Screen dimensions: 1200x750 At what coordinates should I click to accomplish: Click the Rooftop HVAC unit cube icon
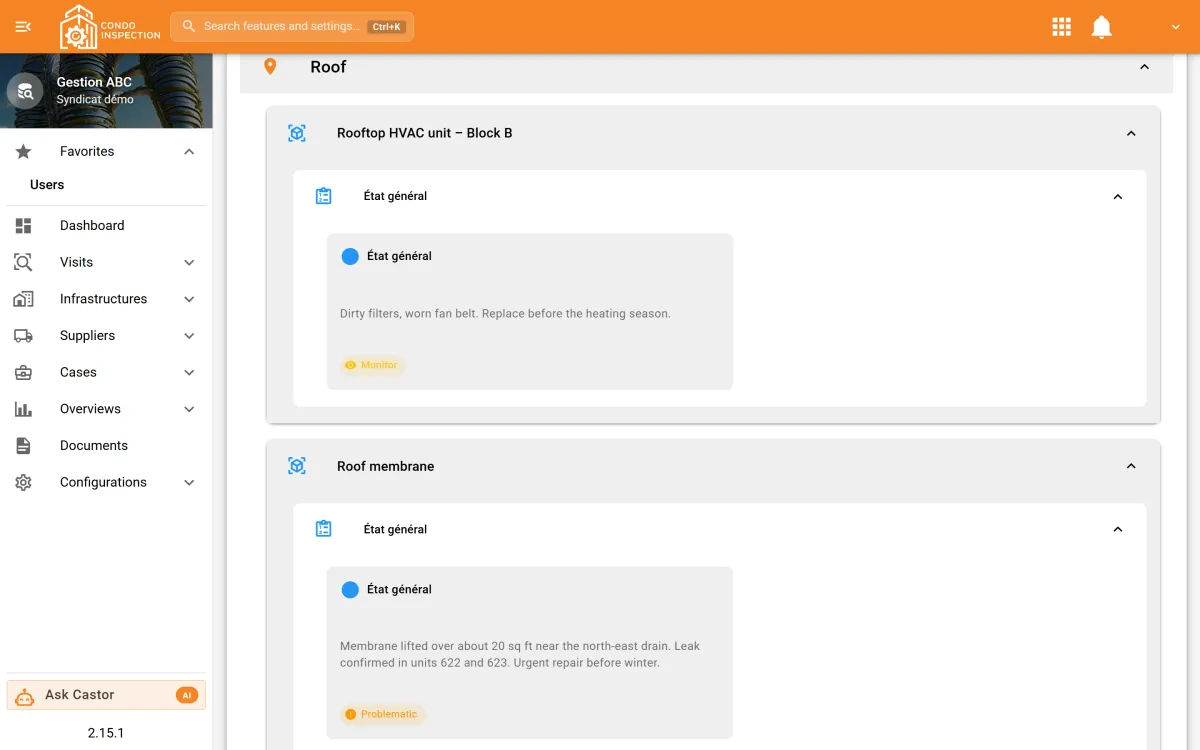point(297,133)
